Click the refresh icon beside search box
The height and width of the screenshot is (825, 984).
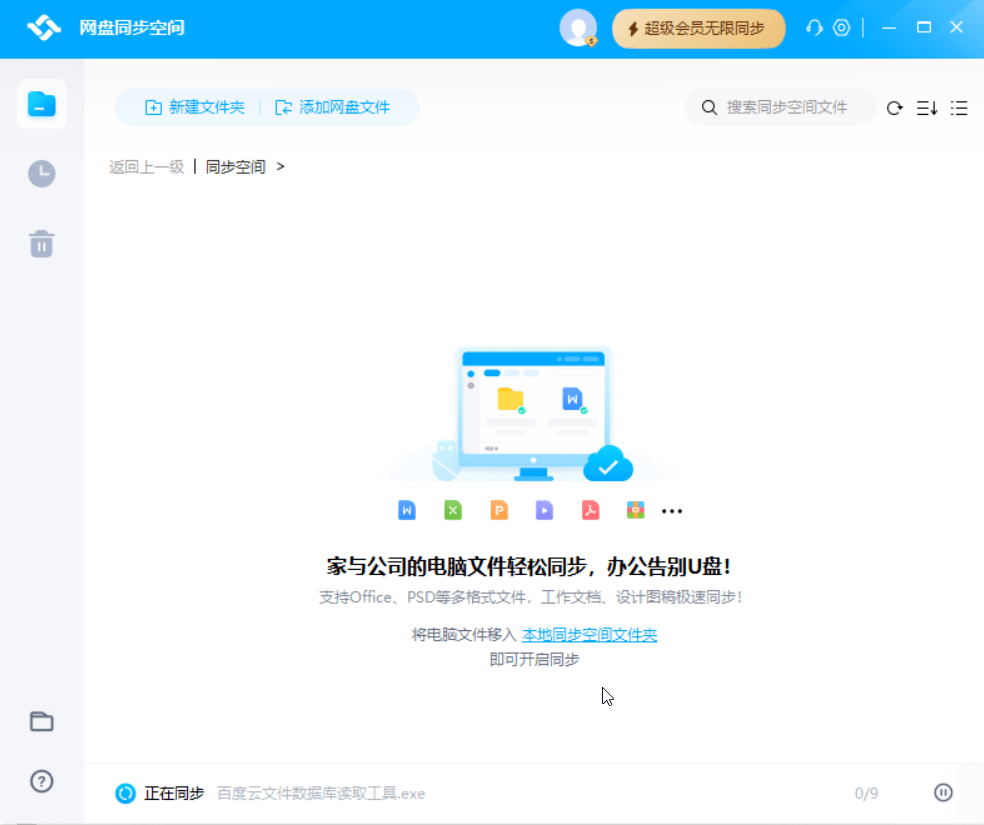click(x=895, y=108)
